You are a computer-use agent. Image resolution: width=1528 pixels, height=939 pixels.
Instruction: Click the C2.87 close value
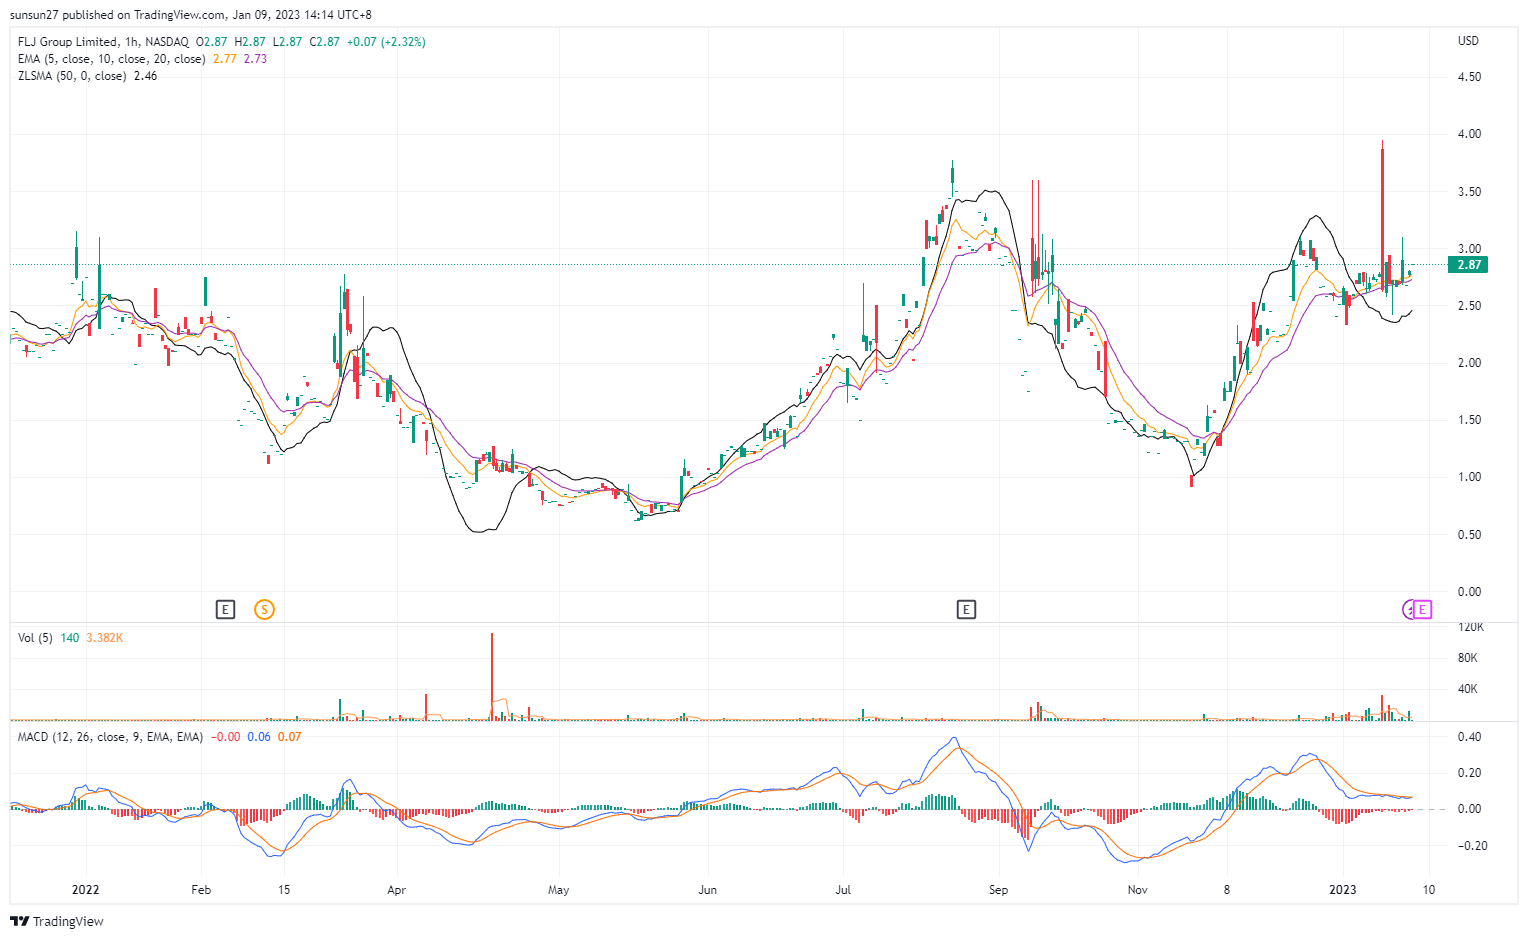click(325, 42)
